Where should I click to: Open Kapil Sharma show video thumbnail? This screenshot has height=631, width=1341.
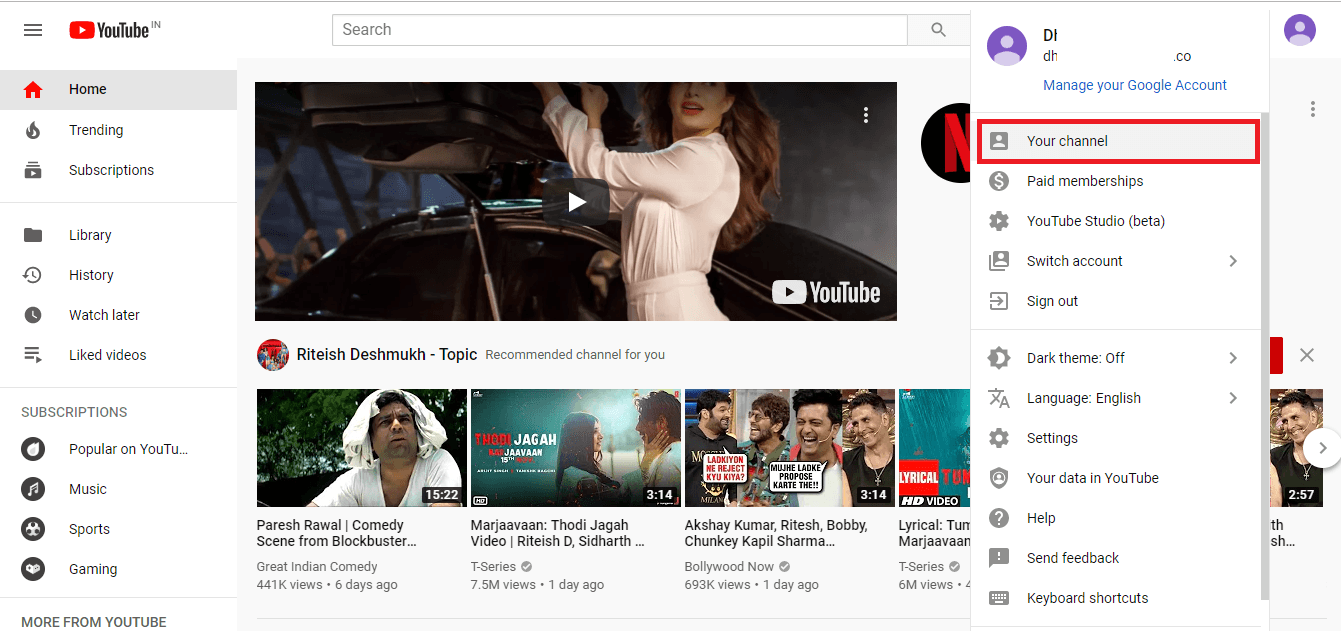point(790,448)
